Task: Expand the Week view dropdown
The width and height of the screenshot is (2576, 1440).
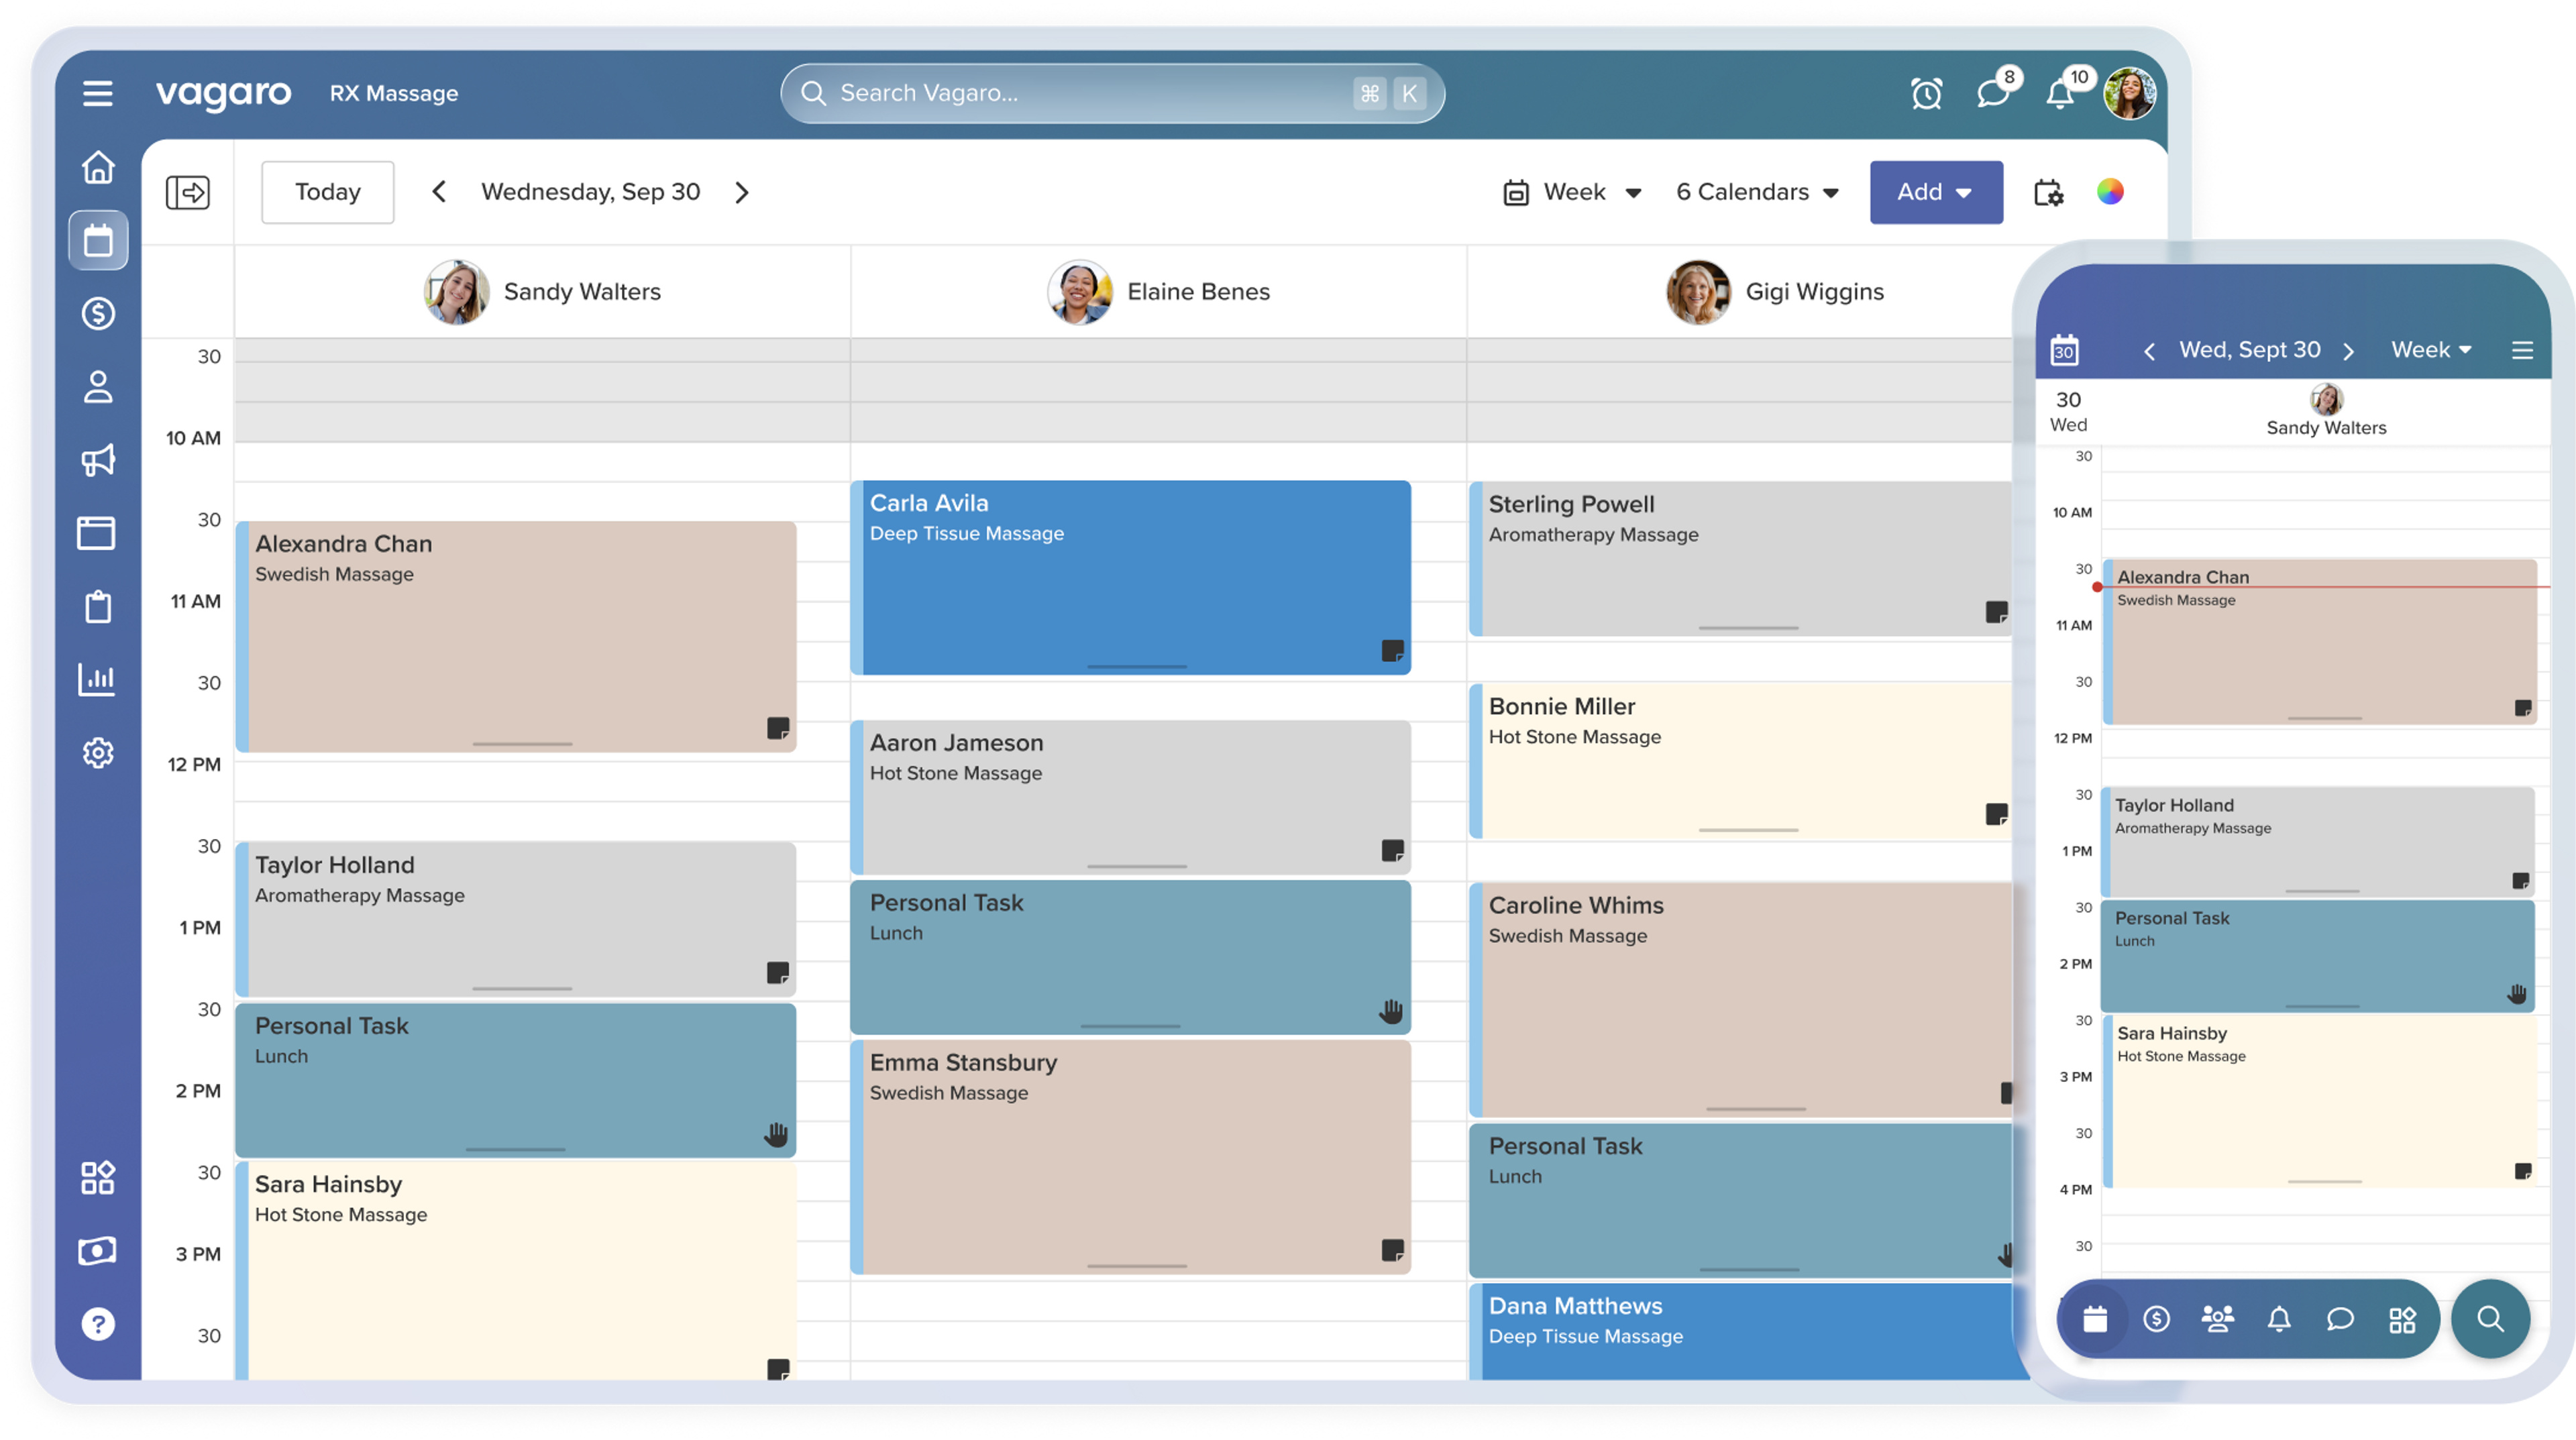Action: [x=1571, y=192]
